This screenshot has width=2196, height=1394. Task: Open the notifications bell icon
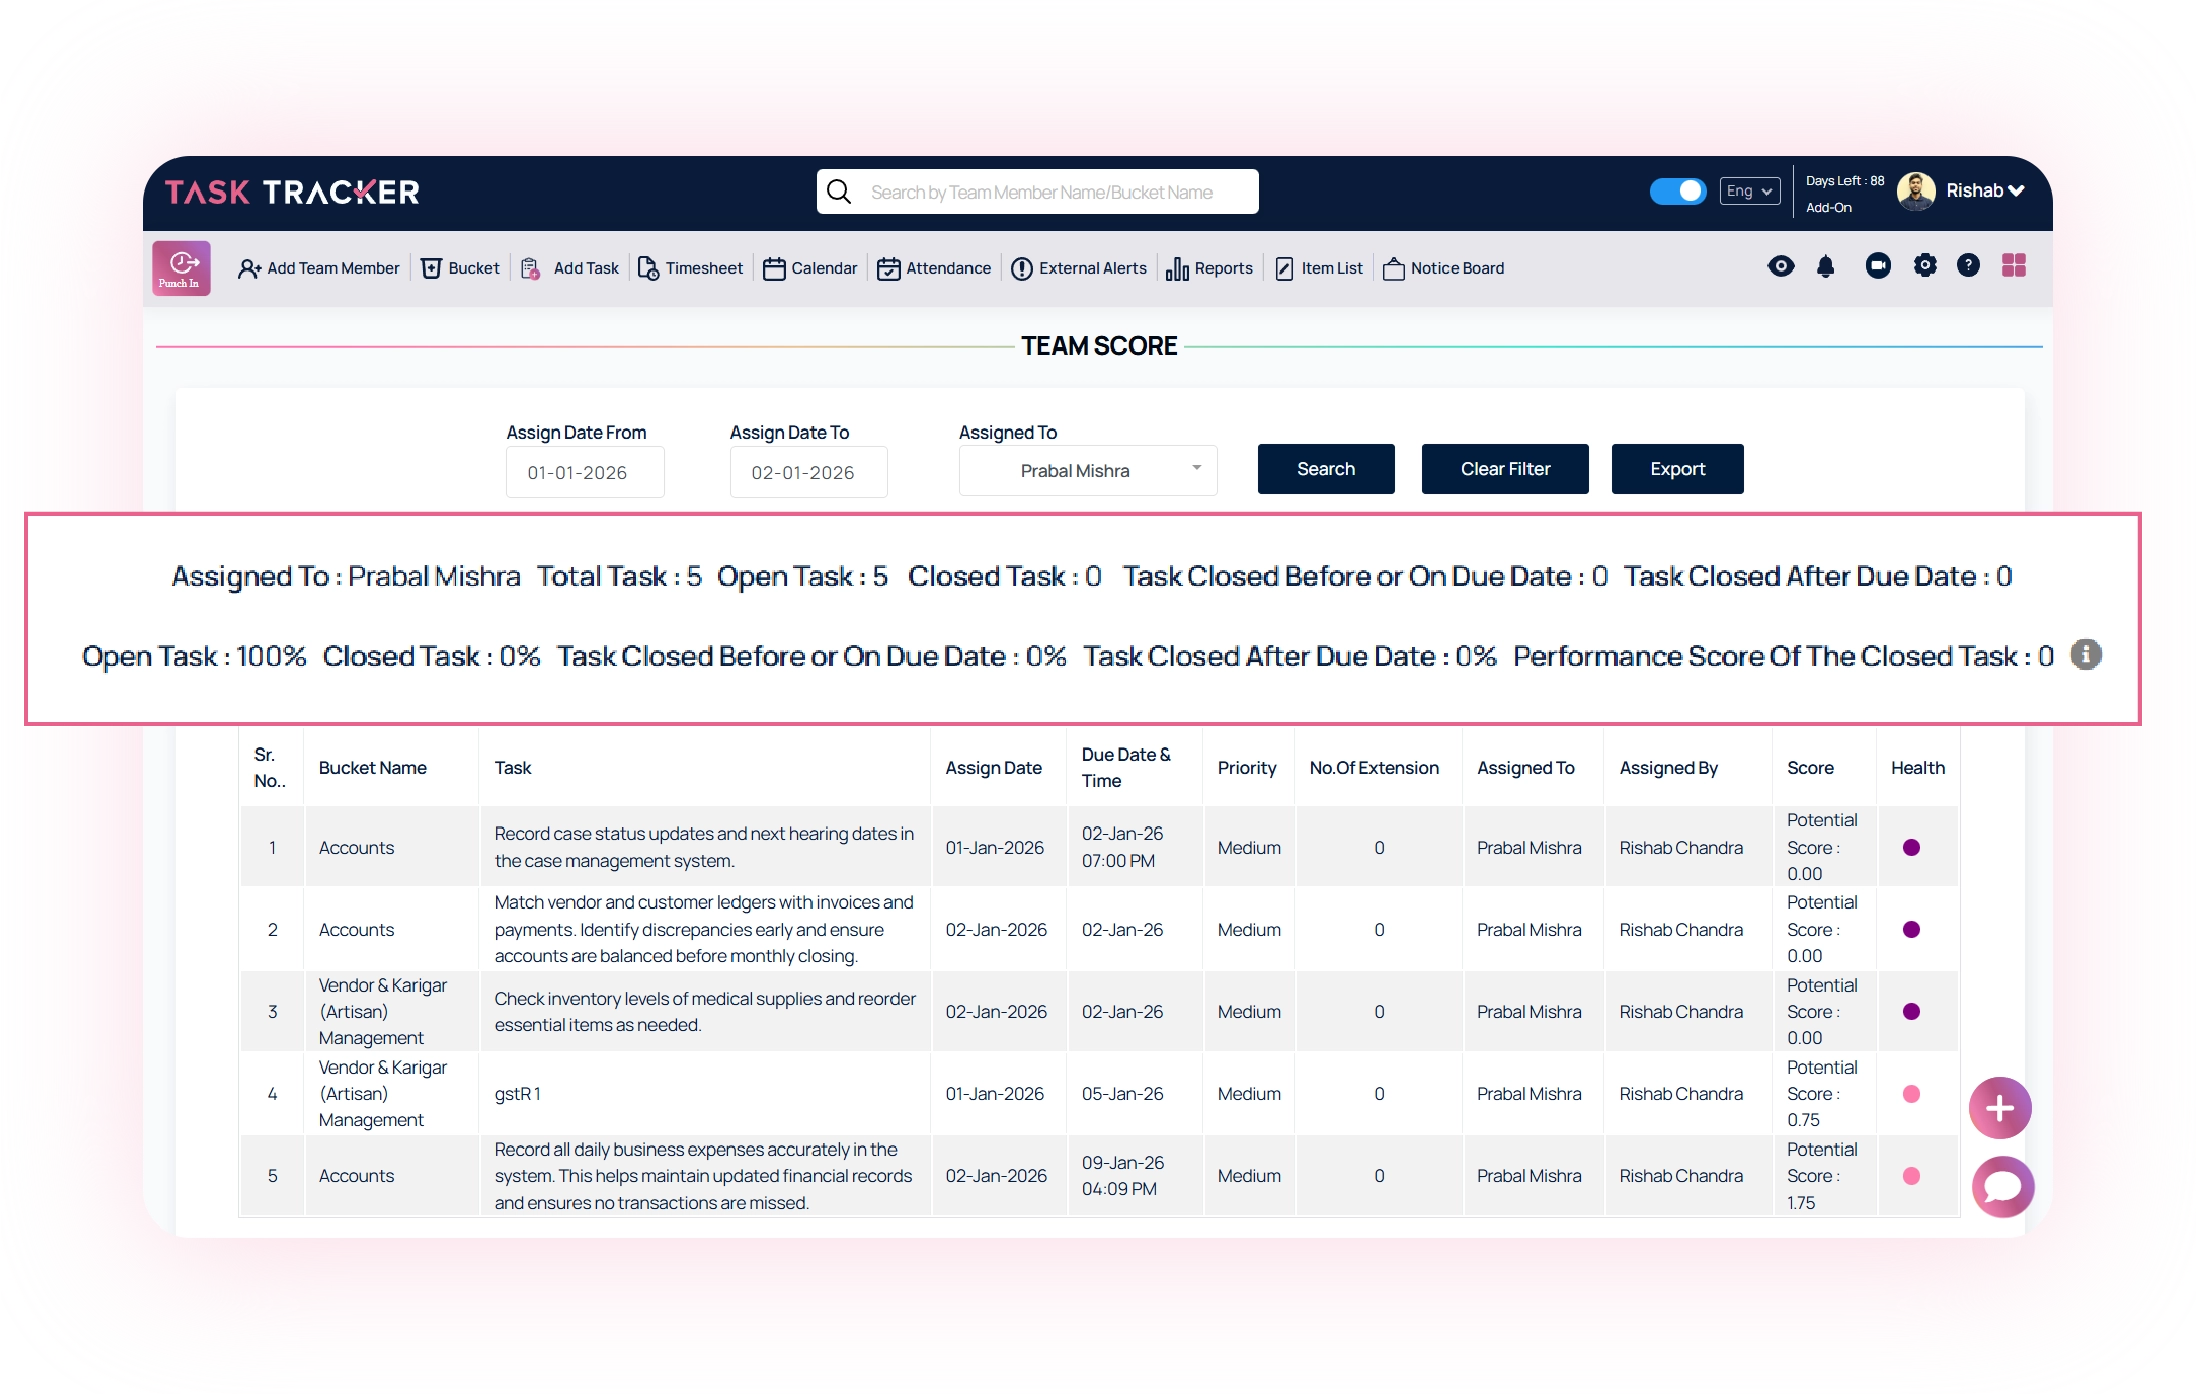pyautogui.click(x=1825, y=266)
